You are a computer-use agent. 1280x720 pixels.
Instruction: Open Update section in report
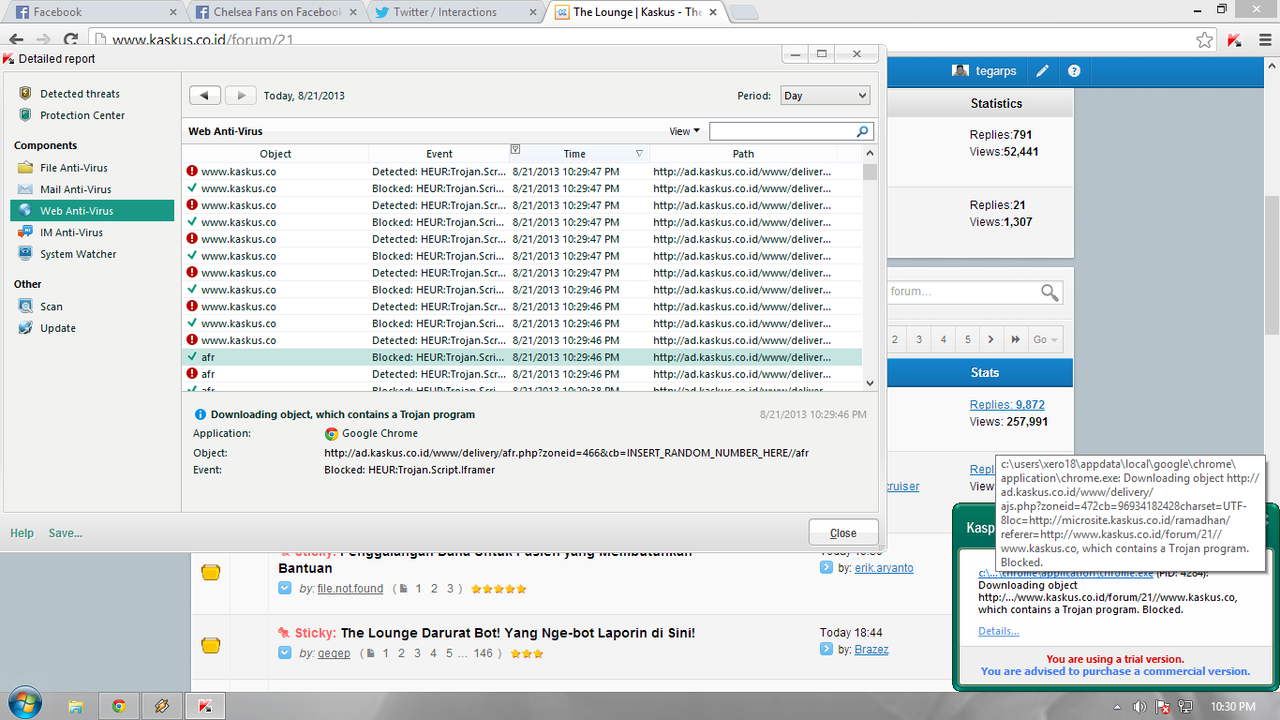(x=57, y=328)
